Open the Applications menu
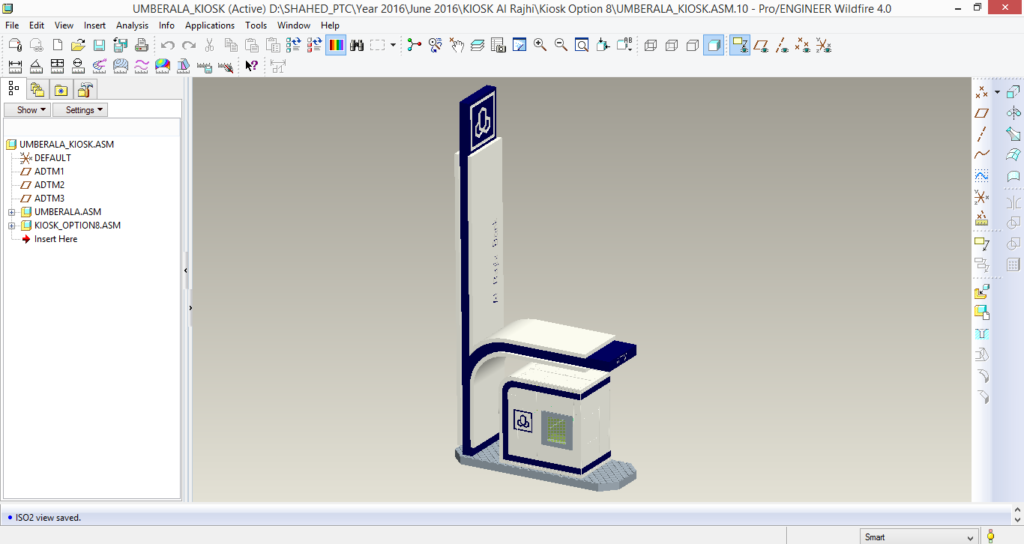This screenshot has width=1024, height=544. click(x=210, y=25)
